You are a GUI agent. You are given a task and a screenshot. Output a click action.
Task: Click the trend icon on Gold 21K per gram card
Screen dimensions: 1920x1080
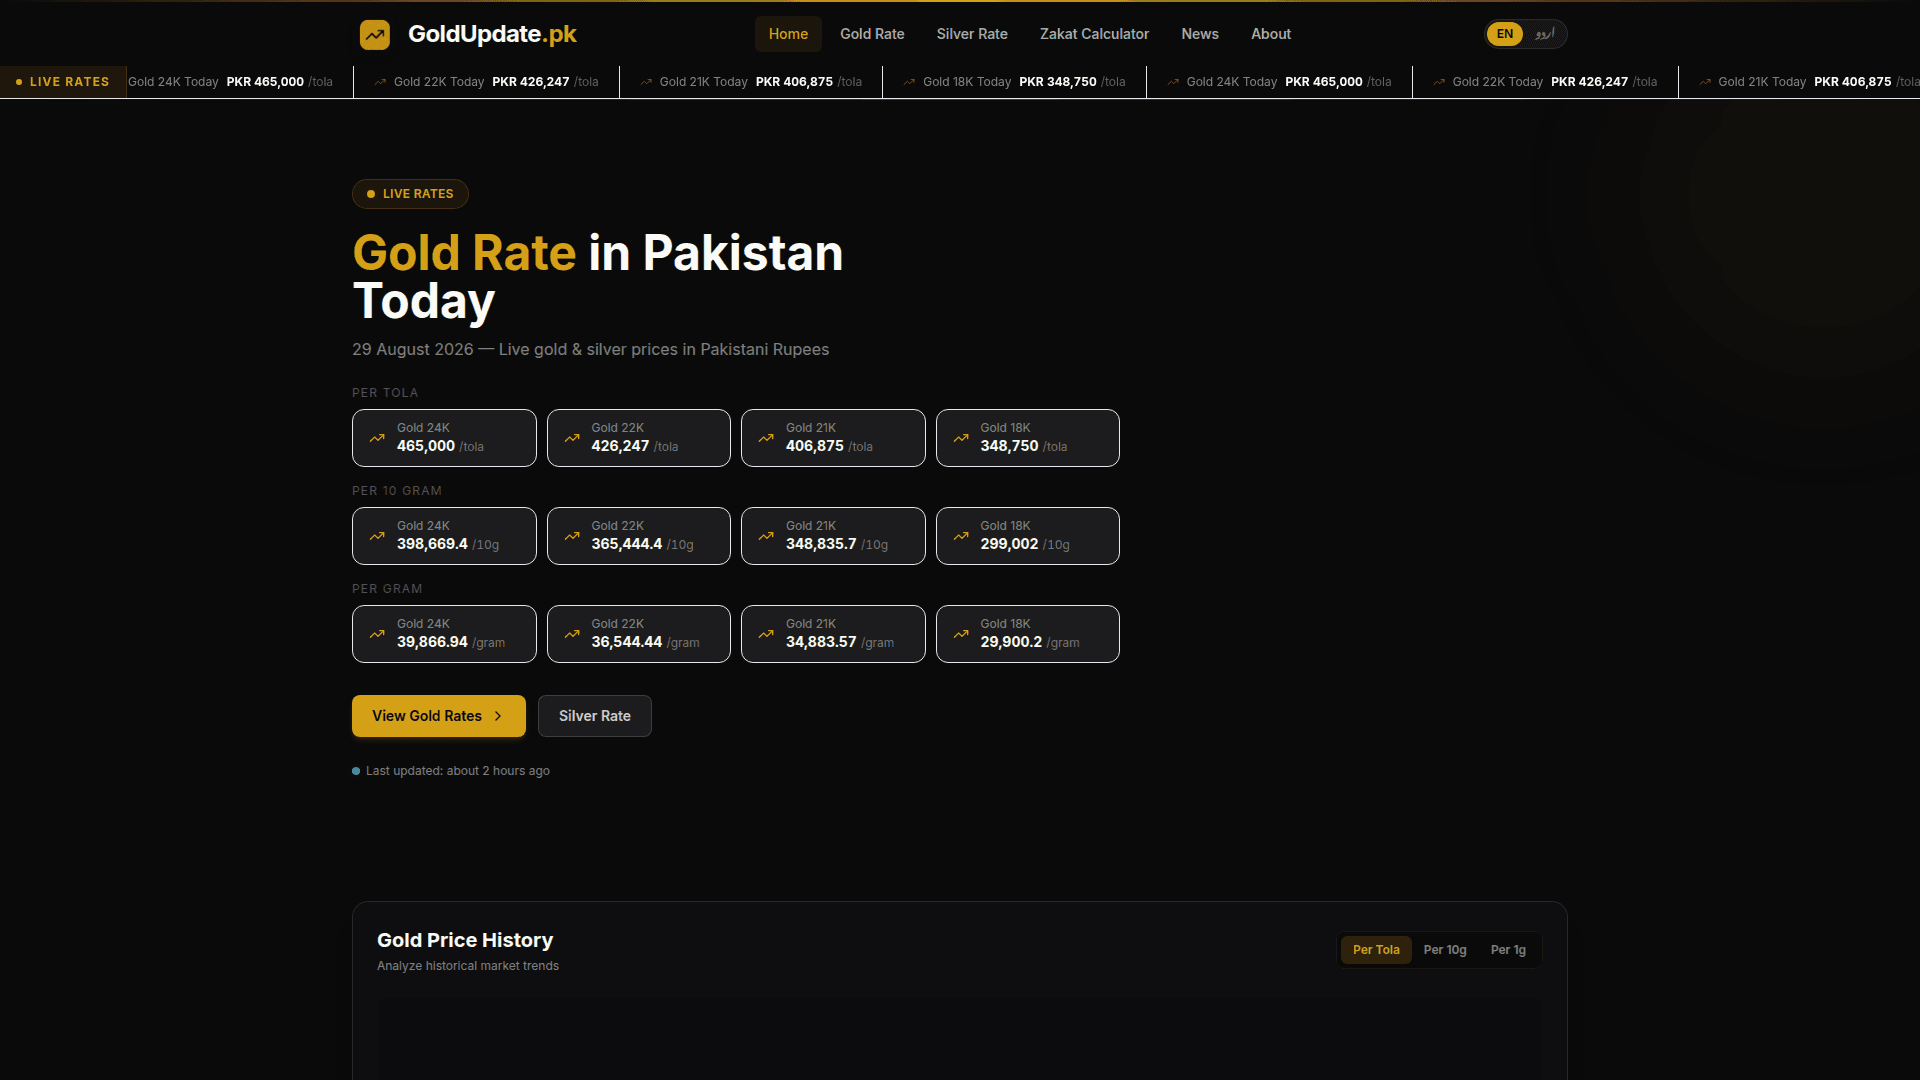[x=766, y=634]
